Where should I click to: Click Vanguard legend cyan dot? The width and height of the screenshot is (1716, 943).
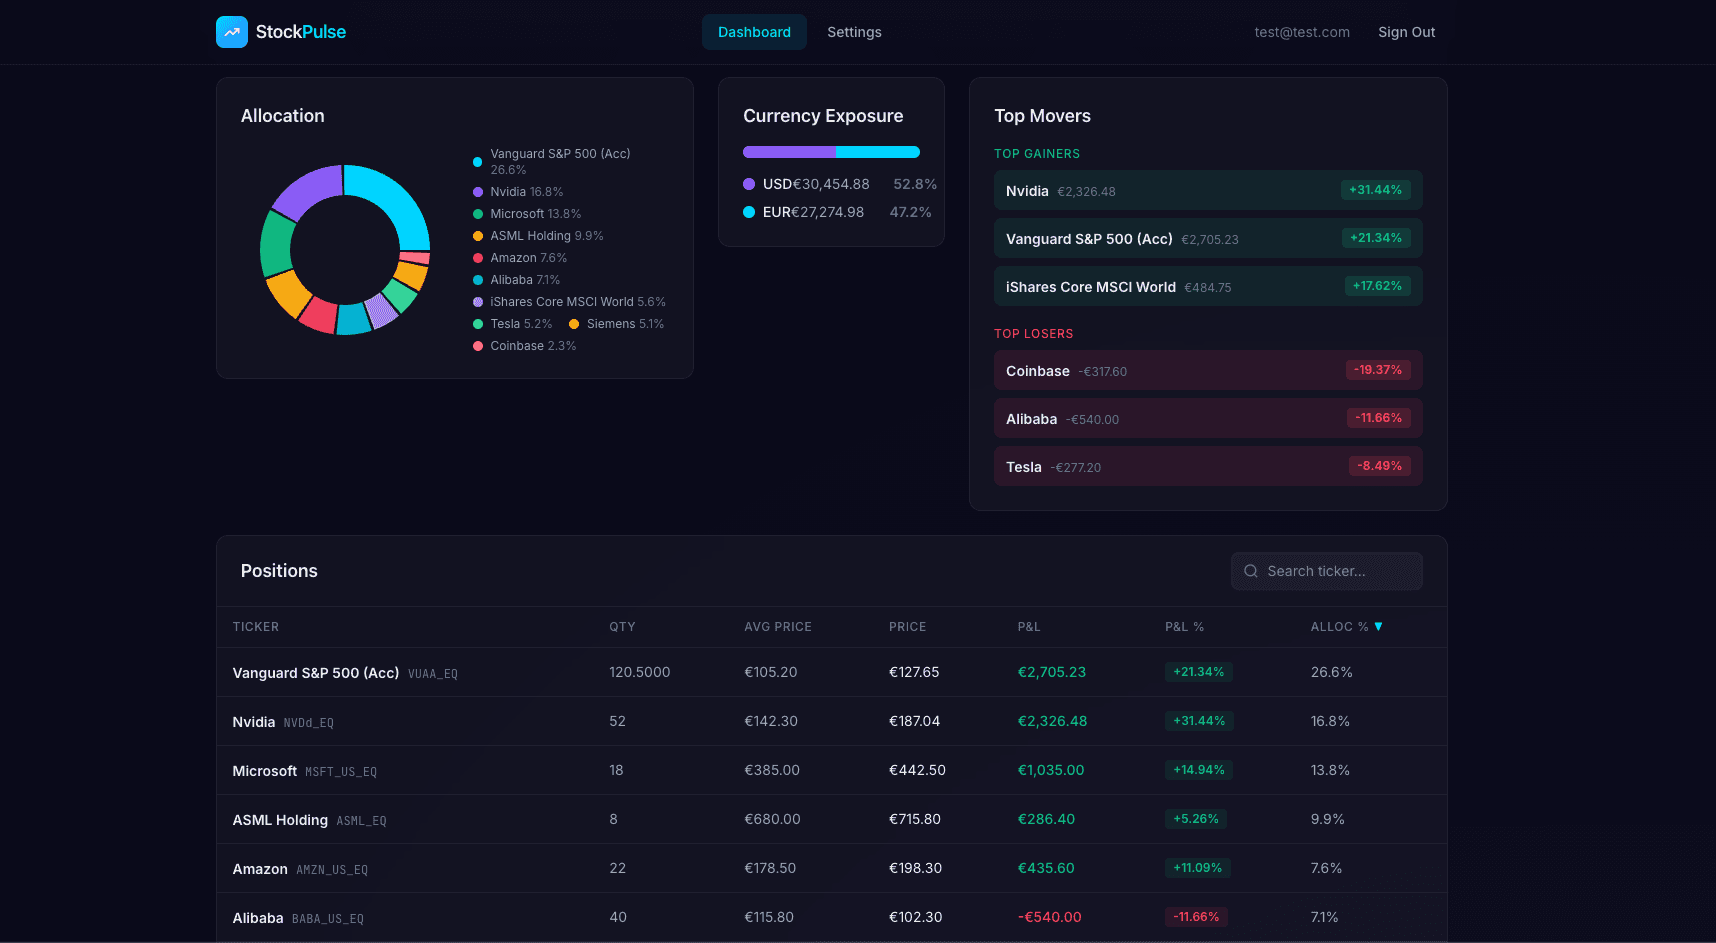[478, 162]
